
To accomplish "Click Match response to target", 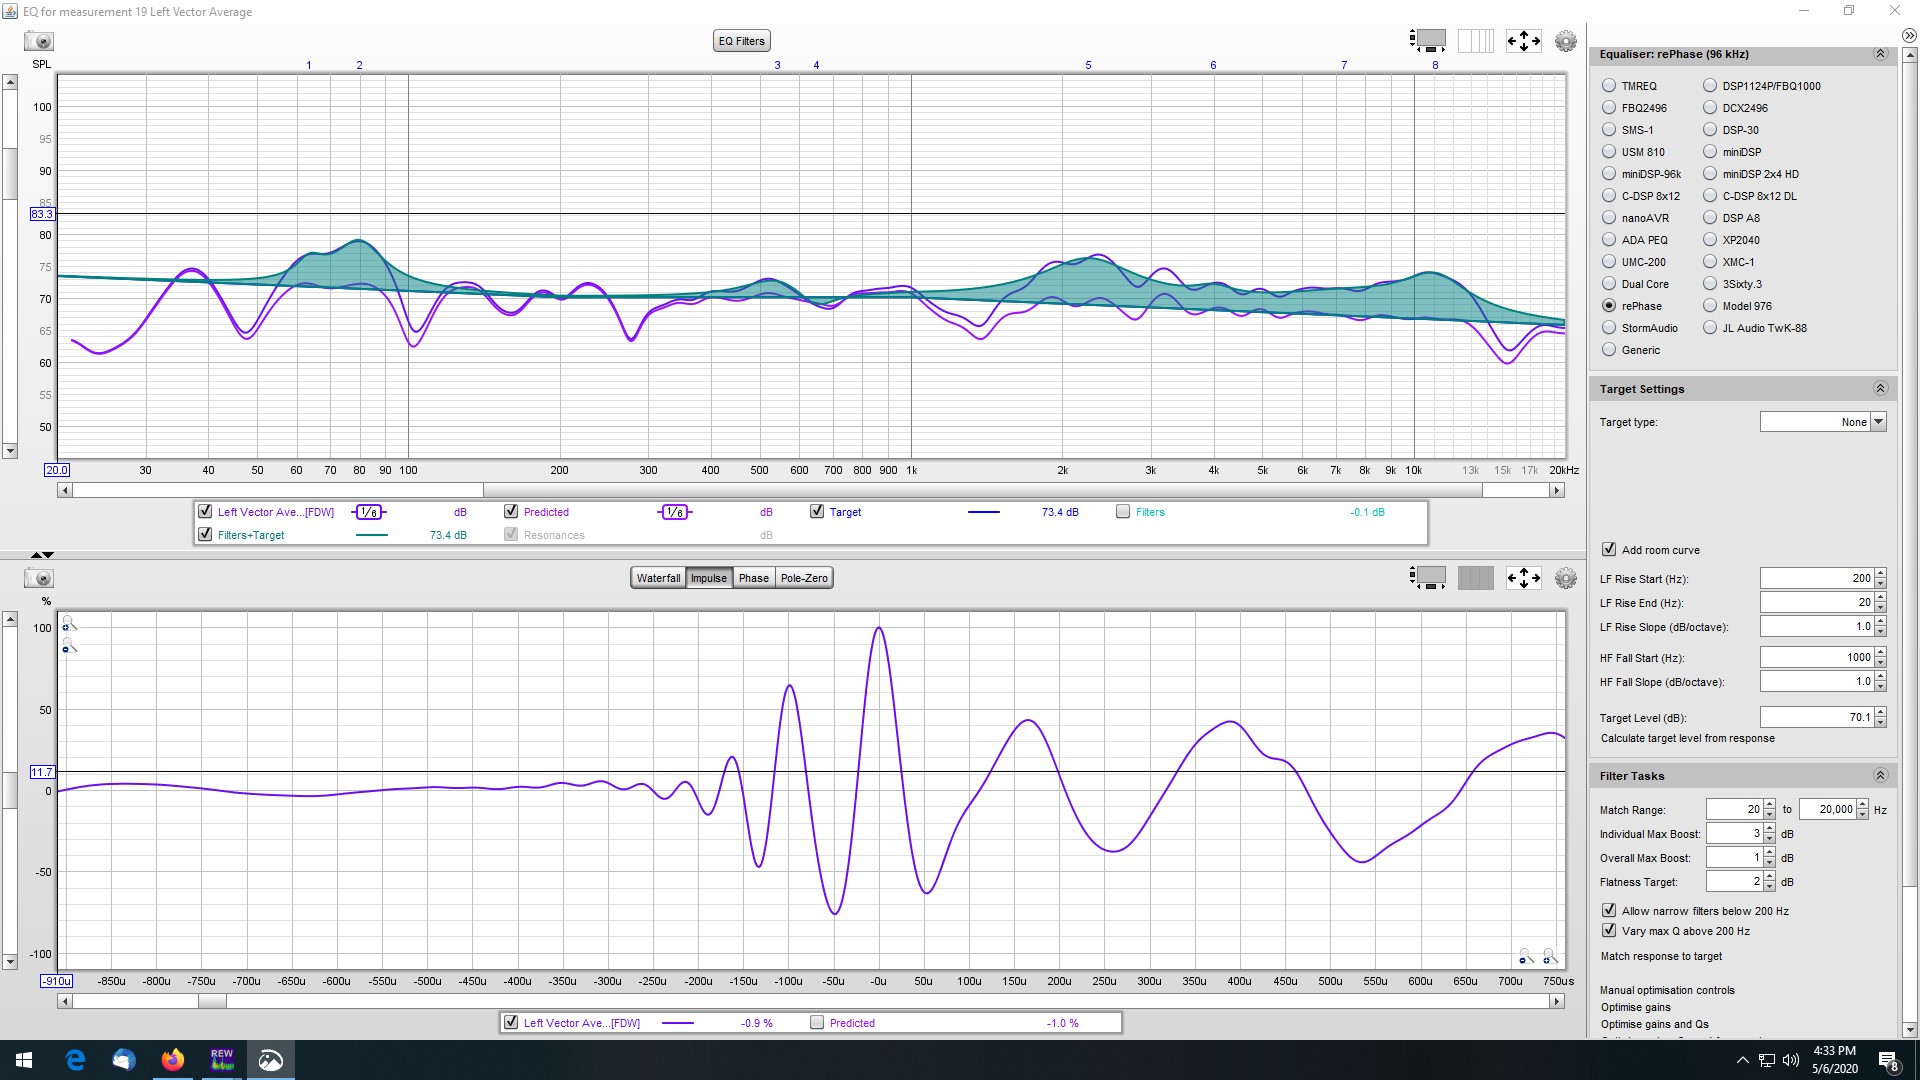I will (1661, 956).
